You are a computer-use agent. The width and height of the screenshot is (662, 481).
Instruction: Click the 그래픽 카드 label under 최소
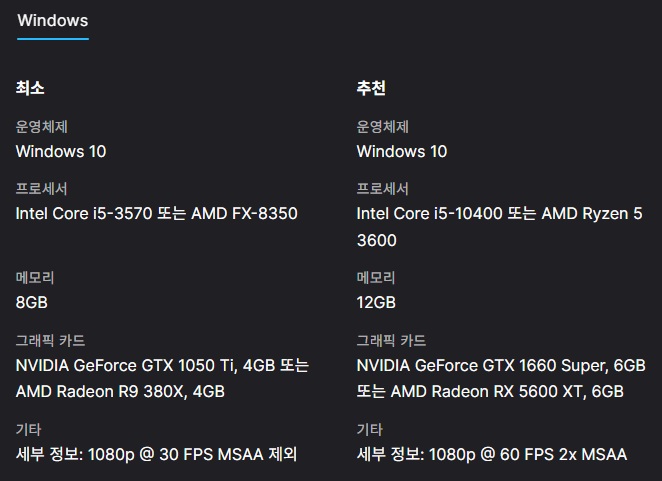(x=51, y=341)
